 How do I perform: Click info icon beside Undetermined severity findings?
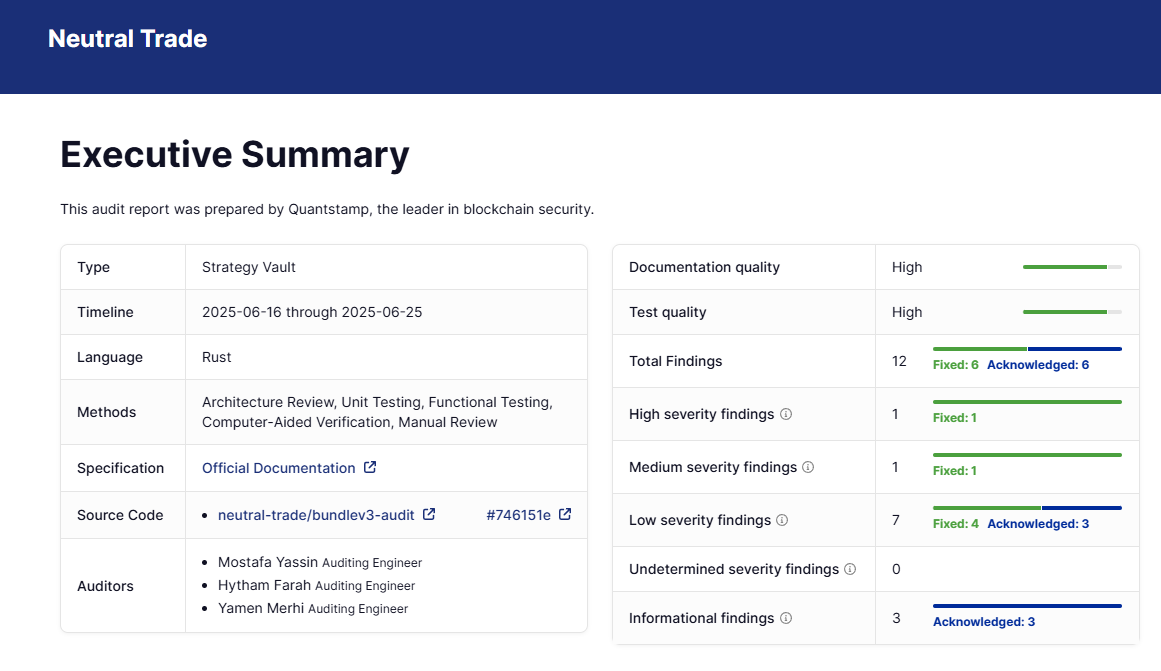(x=850, y=569)
